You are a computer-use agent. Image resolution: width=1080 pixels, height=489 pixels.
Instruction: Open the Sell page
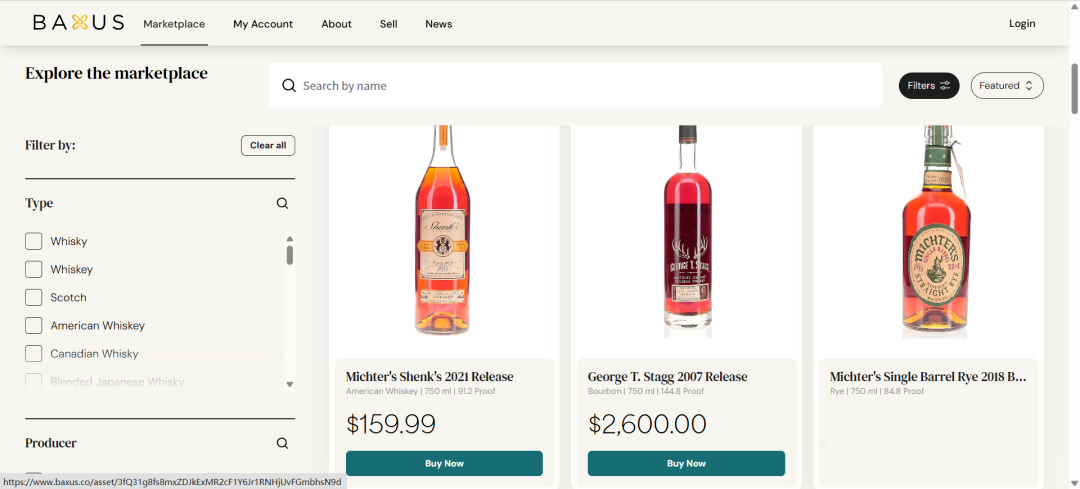(388, 24)
